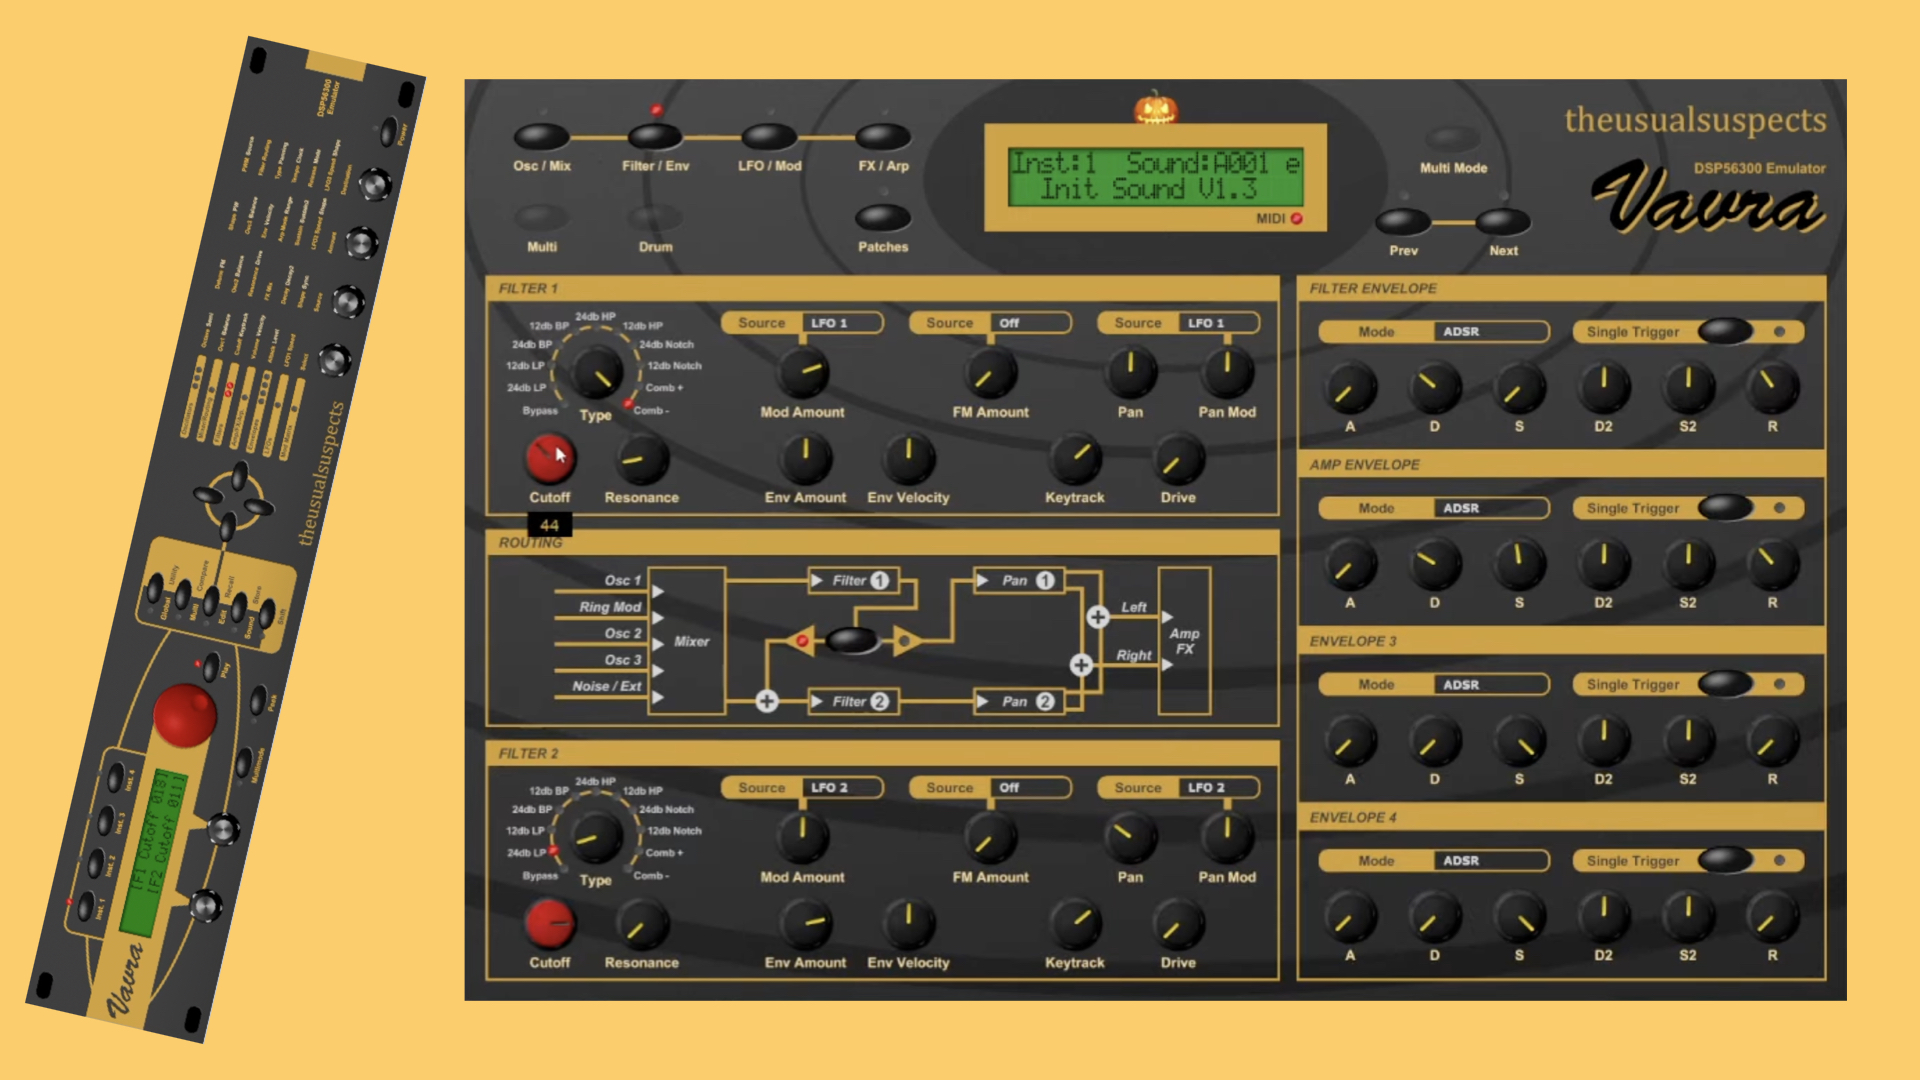Click the Filter 2 Pan knob
This screenshot has width=1920, height=1080.
click(1131, 838)
